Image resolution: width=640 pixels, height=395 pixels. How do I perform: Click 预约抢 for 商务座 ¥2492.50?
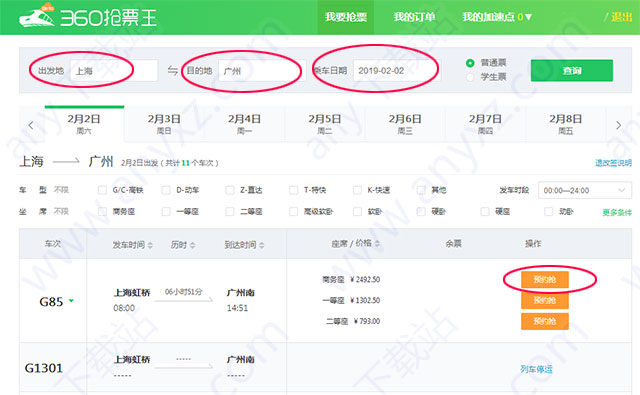coord(544,280)
